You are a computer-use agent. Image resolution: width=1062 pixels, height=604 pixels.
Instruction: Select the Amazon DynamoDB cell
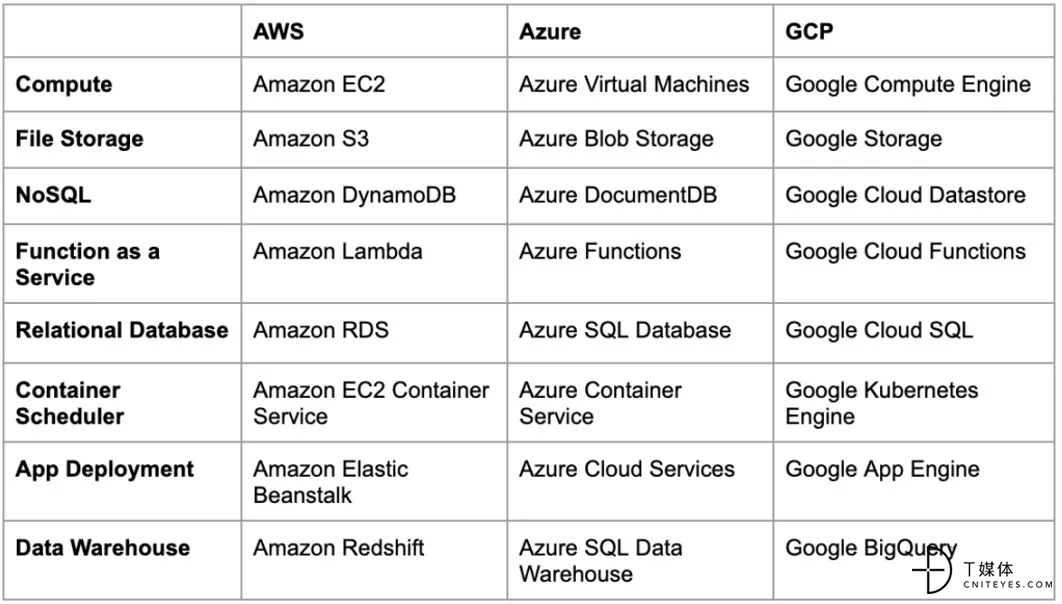tap(374, 196)
